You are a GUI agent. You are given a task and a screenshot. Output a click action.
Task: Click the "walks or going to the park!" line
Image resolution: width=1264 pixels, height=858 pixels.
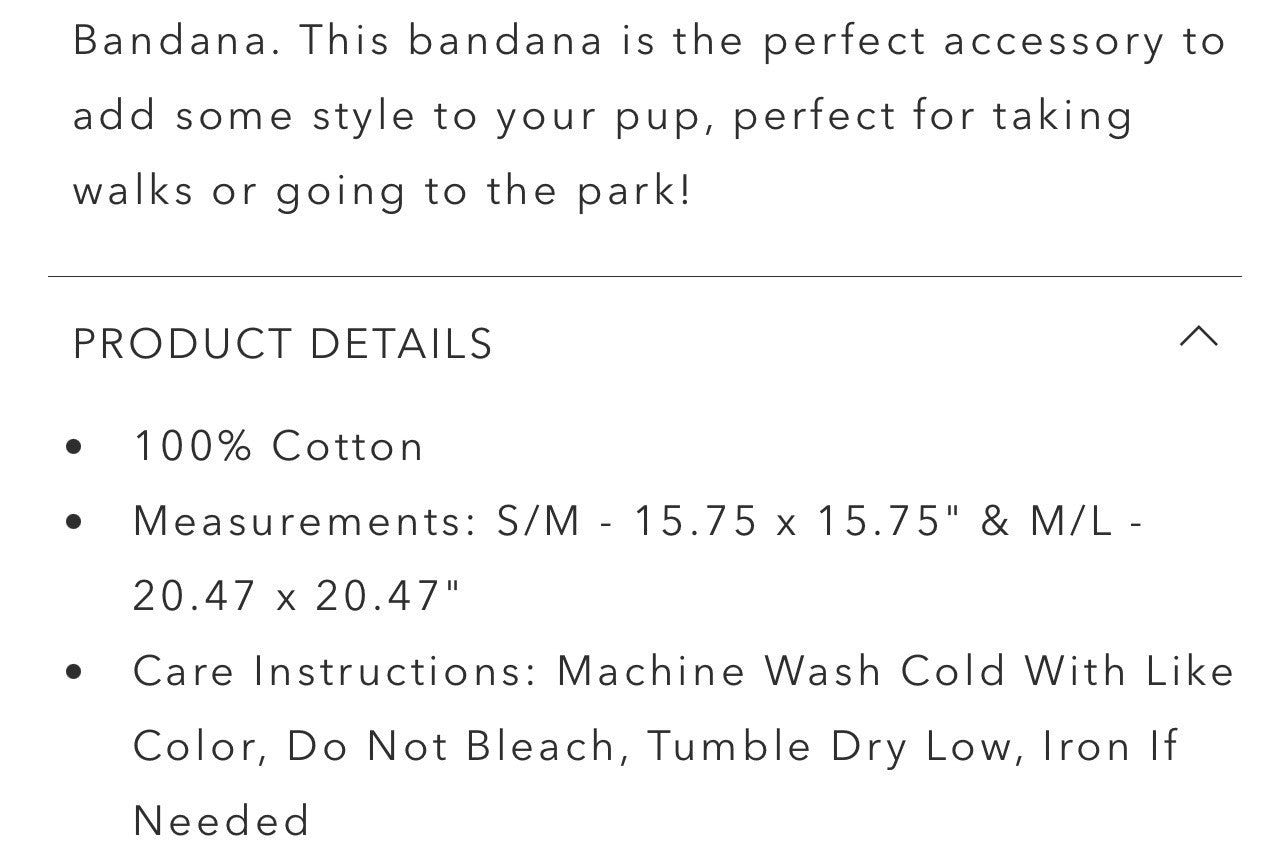tap(382, 191)
